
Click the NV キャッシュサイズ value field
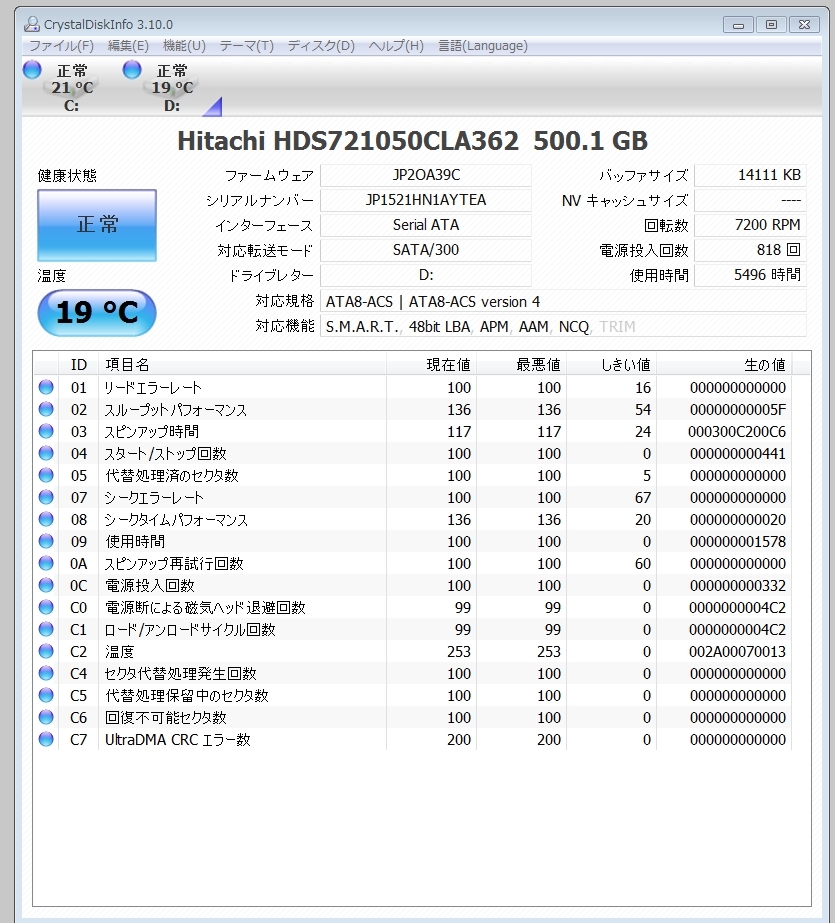point(750,200)
